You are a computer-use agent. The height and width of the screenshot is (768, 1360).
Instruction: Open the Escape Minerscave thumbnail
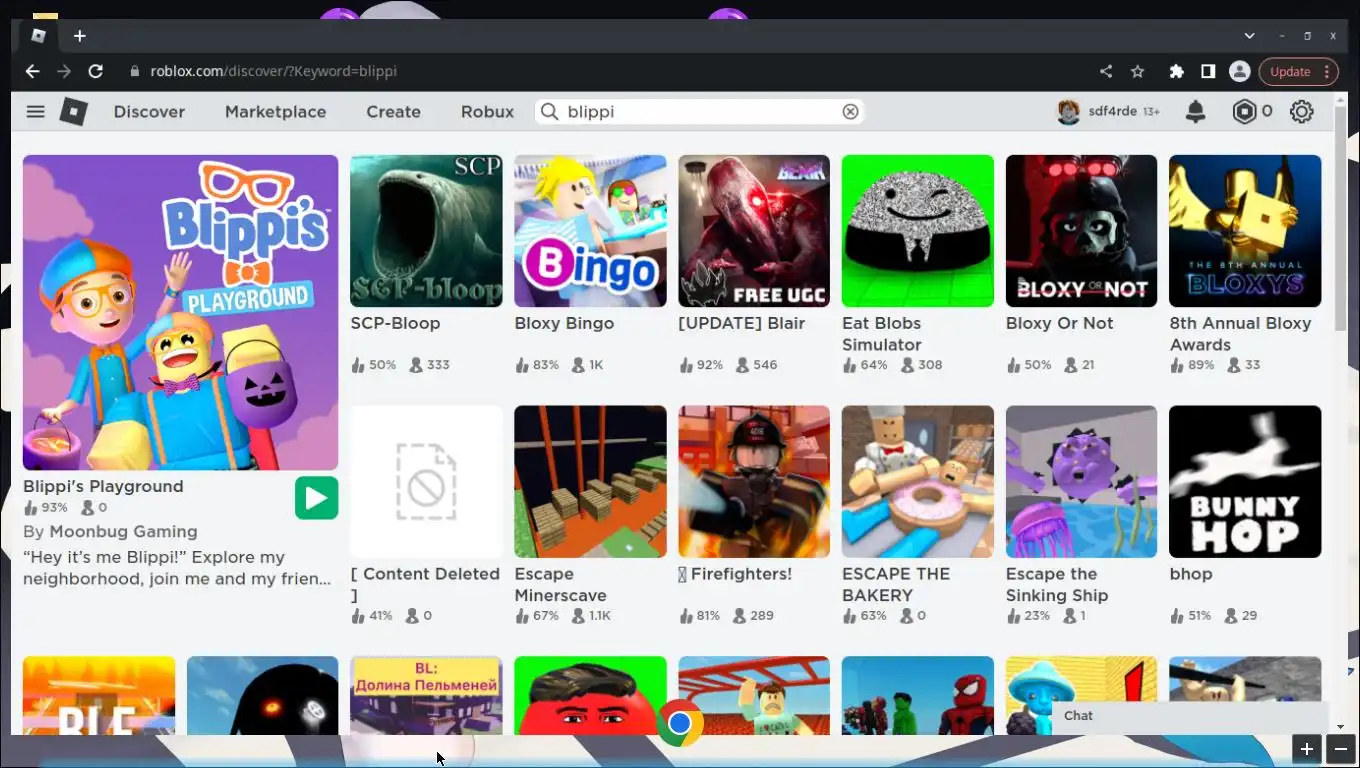pos(590,481)
